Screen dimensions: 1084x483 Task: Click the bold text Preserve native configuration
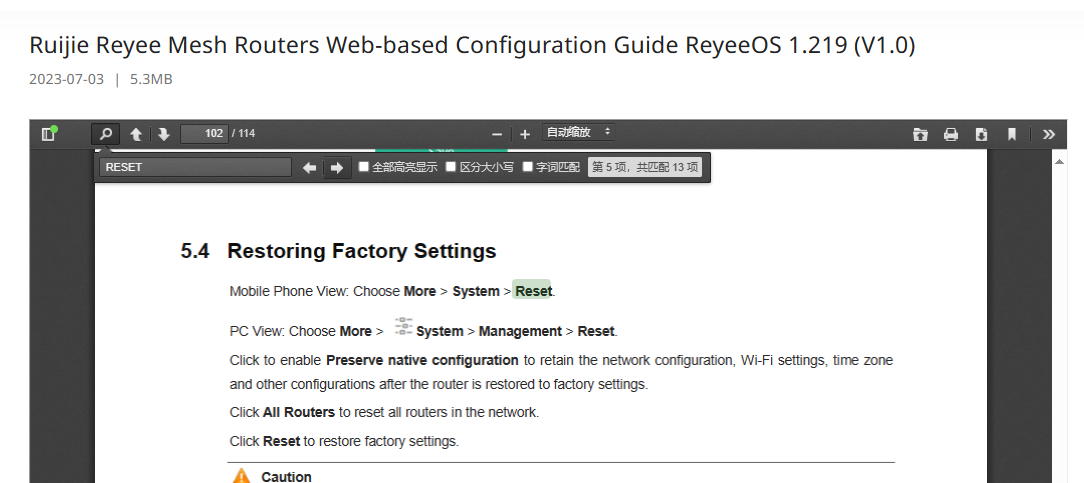[x=422, y=360]
